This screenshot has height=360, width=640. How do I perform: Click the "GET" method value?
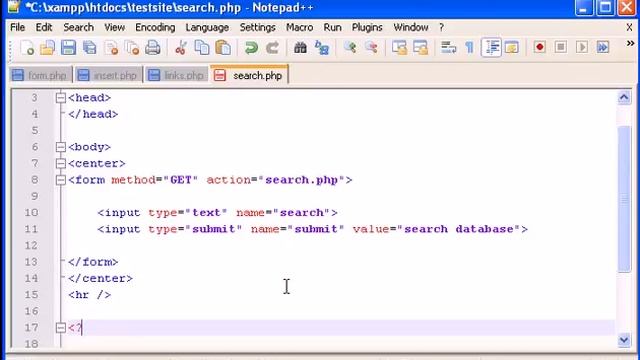coord(180,180)
